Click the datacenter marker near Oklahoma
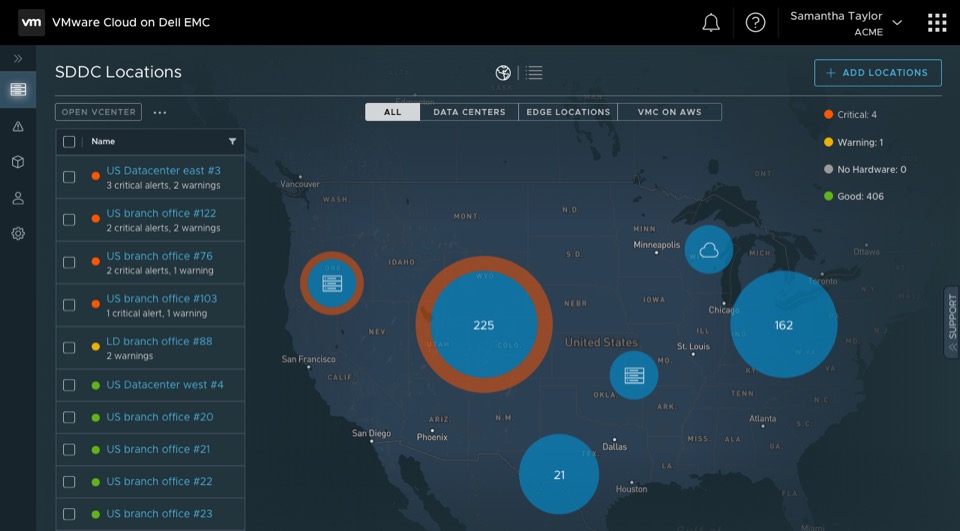 [634, 375]
